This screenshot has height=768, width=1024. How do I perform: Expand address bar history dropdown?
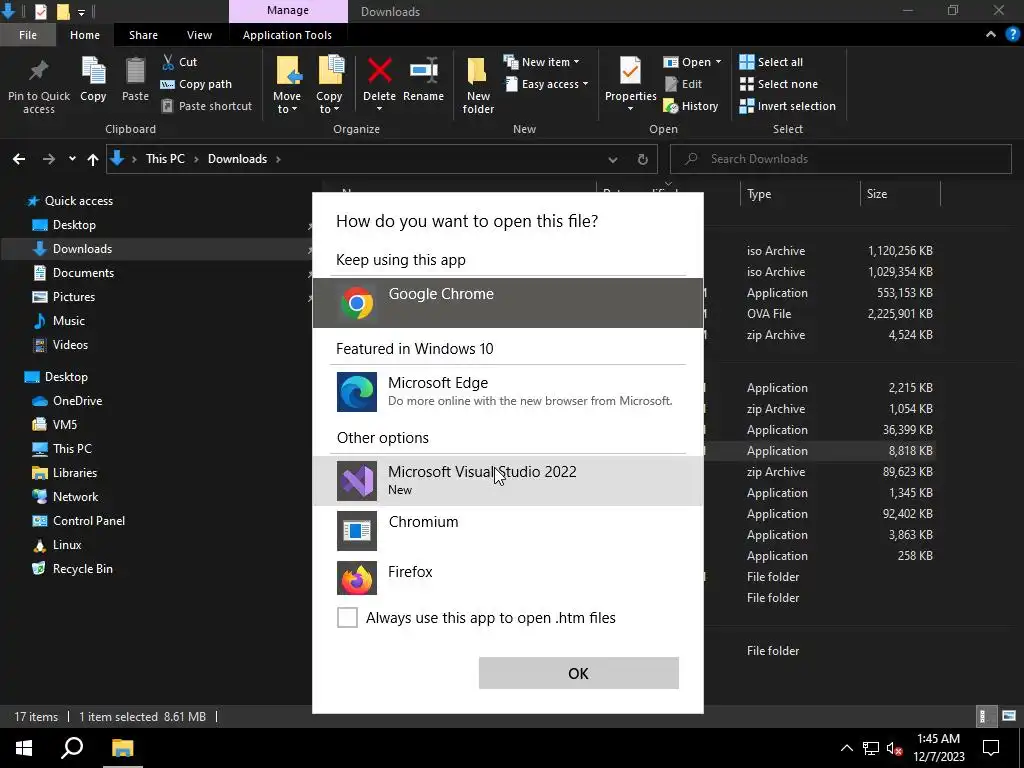click(613, 159)
